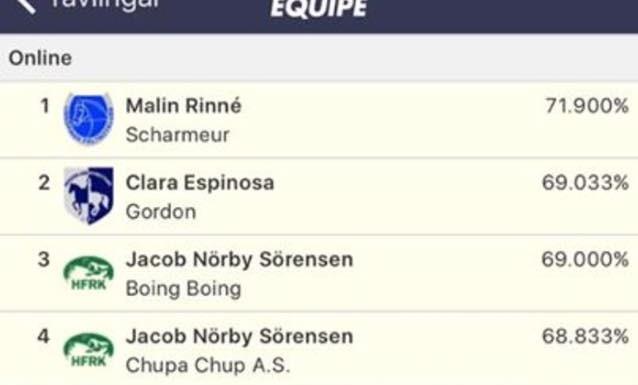Open fourth place Jacob Nörby Sörensen
Image resolution: width=638 pixels, height=385 pixels.
coord(239,336)
